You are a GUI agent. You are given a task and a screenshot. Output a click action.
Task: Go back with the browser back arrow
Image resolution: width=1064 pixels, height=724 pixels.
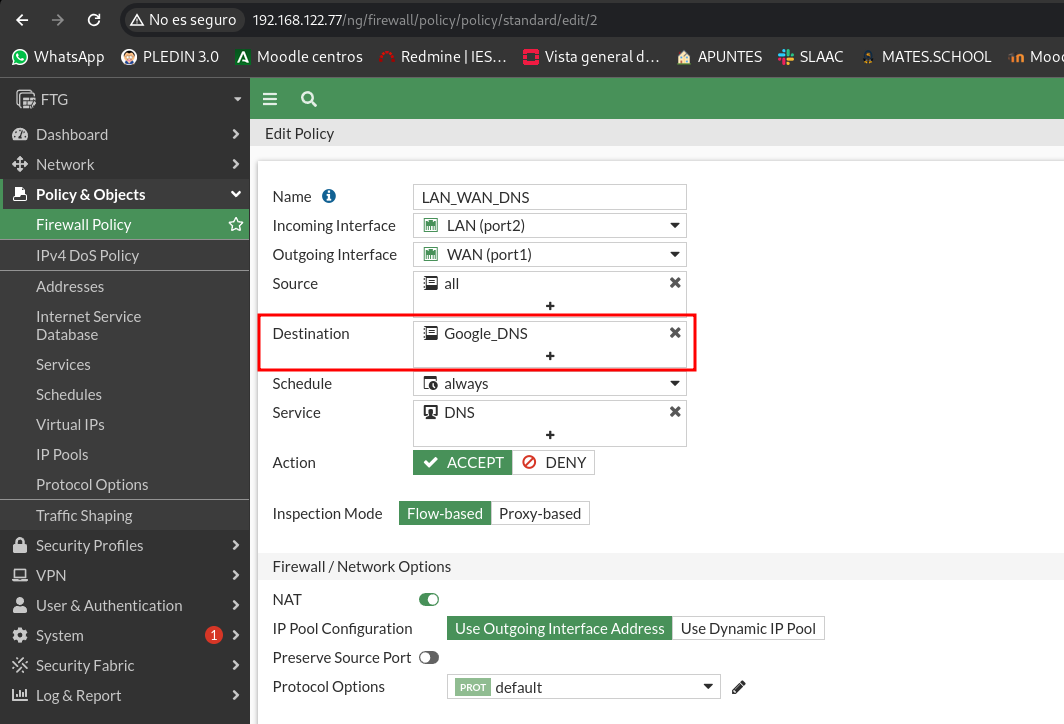pyautogui.click(x=22, y=20)
